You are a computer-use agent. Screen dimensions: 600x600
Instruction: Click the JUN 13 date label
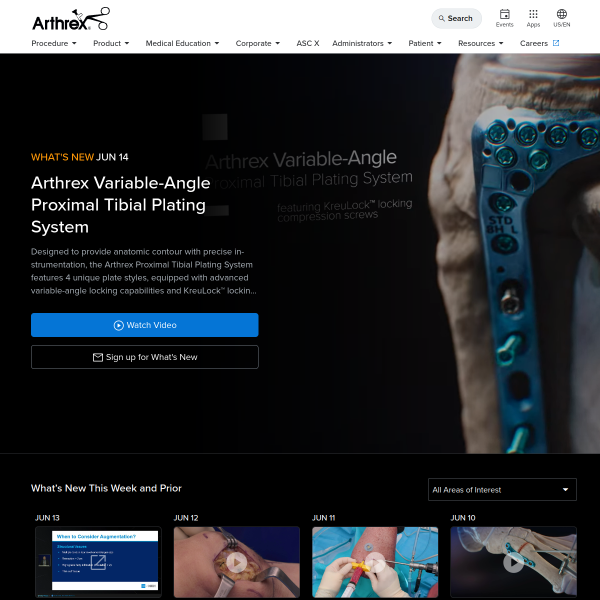click(x=47, y=518)
